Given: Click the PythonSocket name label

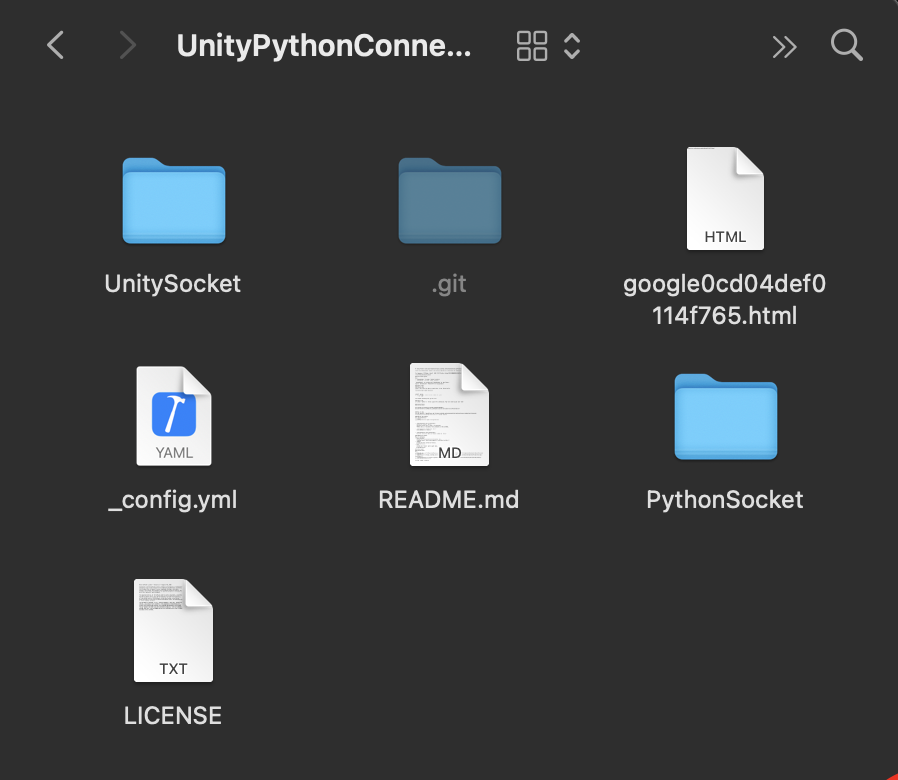Looking at the screenshot, I should click(724, 500).
